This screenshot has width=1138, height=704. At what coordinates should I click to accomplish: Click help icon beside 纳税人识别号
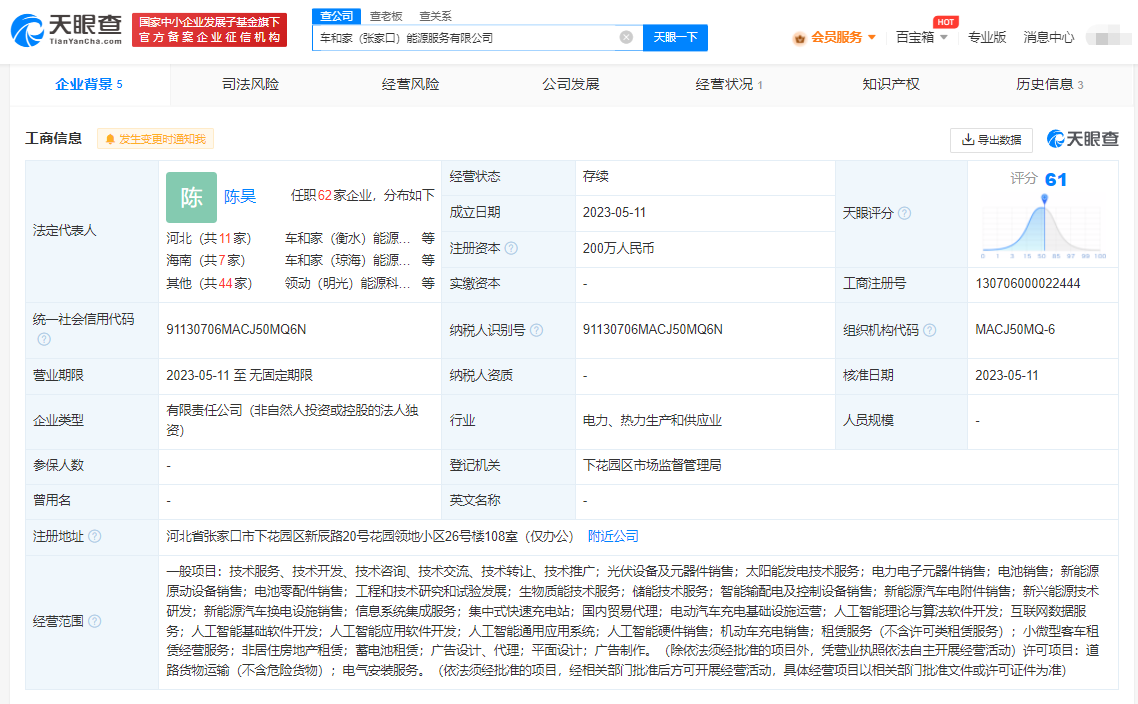(536, 330)
